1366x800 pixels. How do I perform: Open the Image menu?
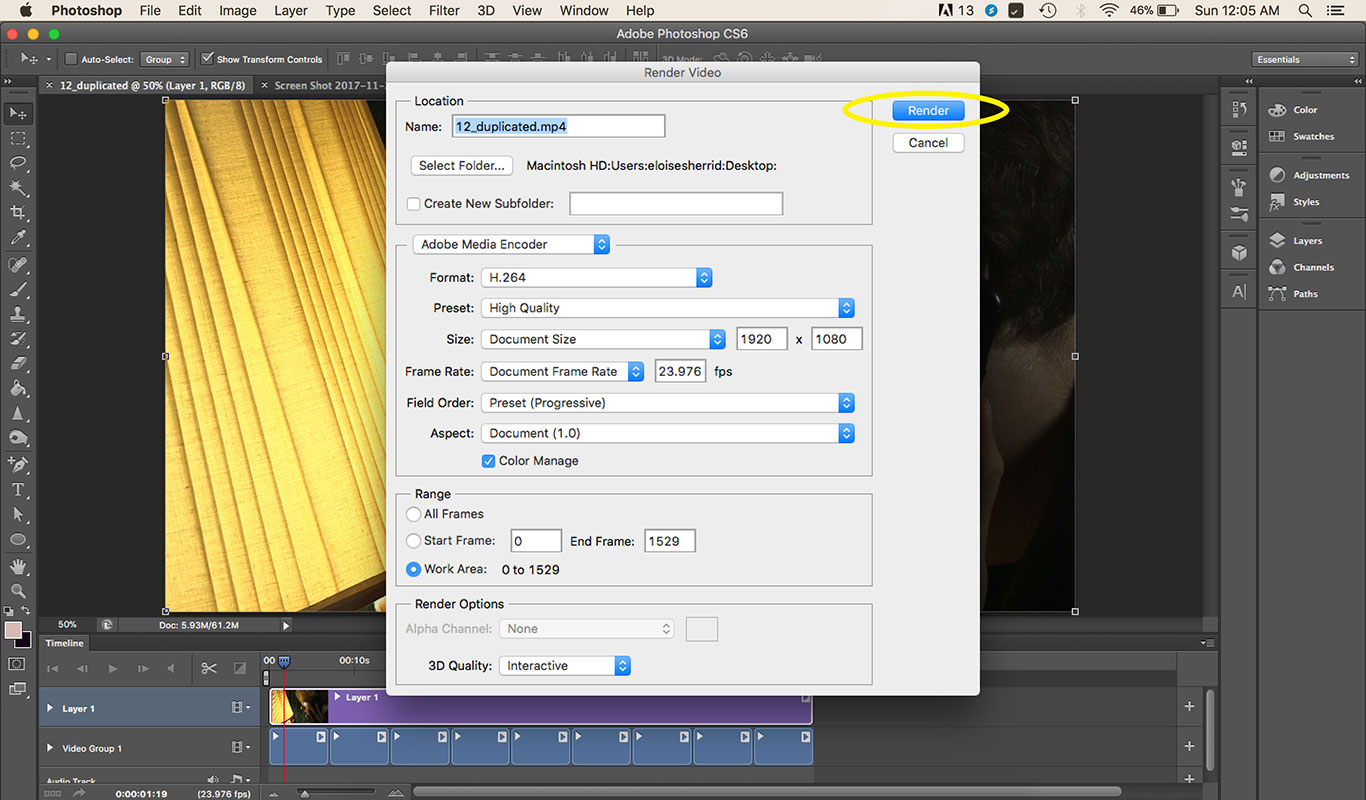[237, 10]
